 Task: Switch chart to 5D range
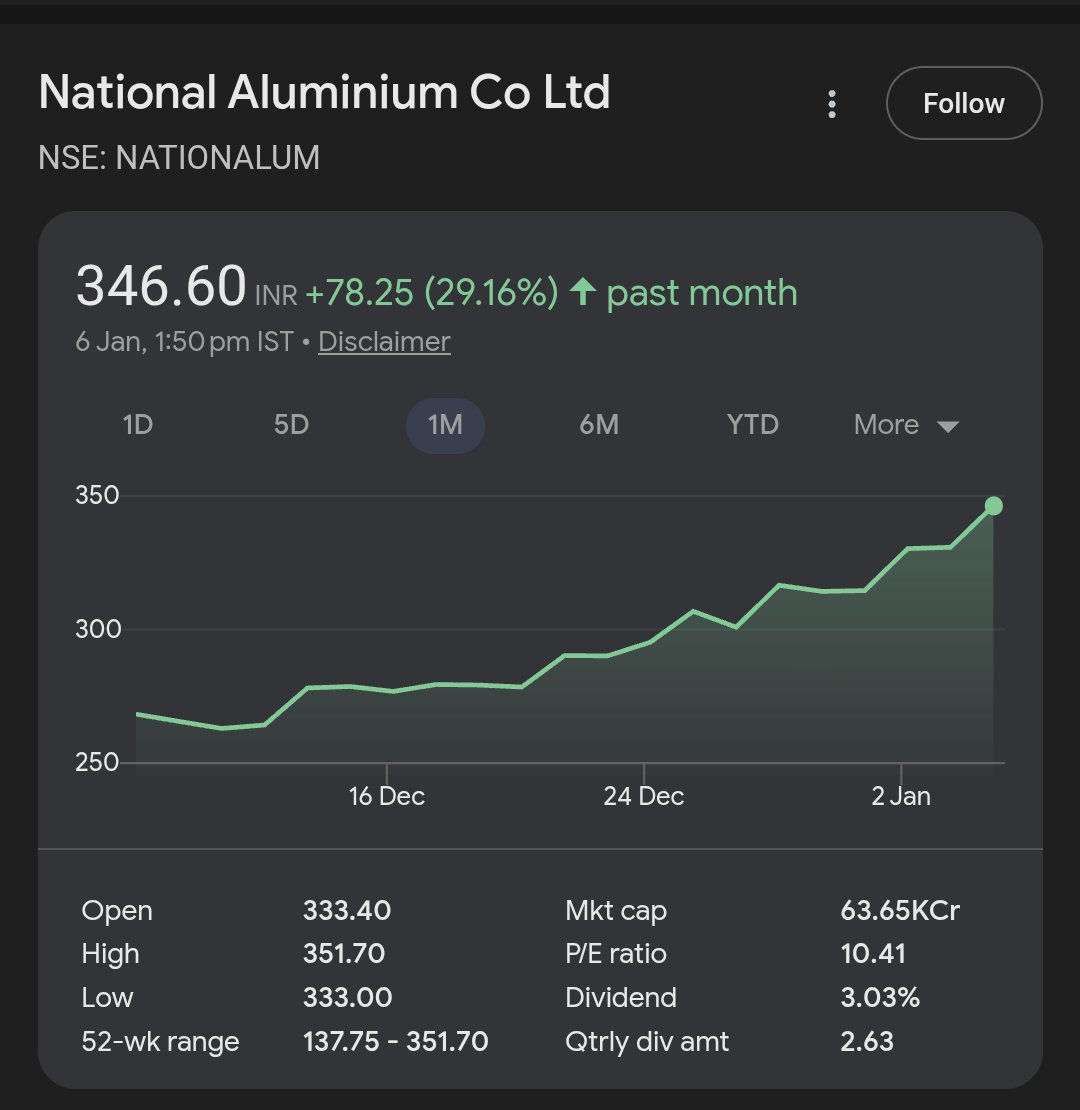click(292, 425)
